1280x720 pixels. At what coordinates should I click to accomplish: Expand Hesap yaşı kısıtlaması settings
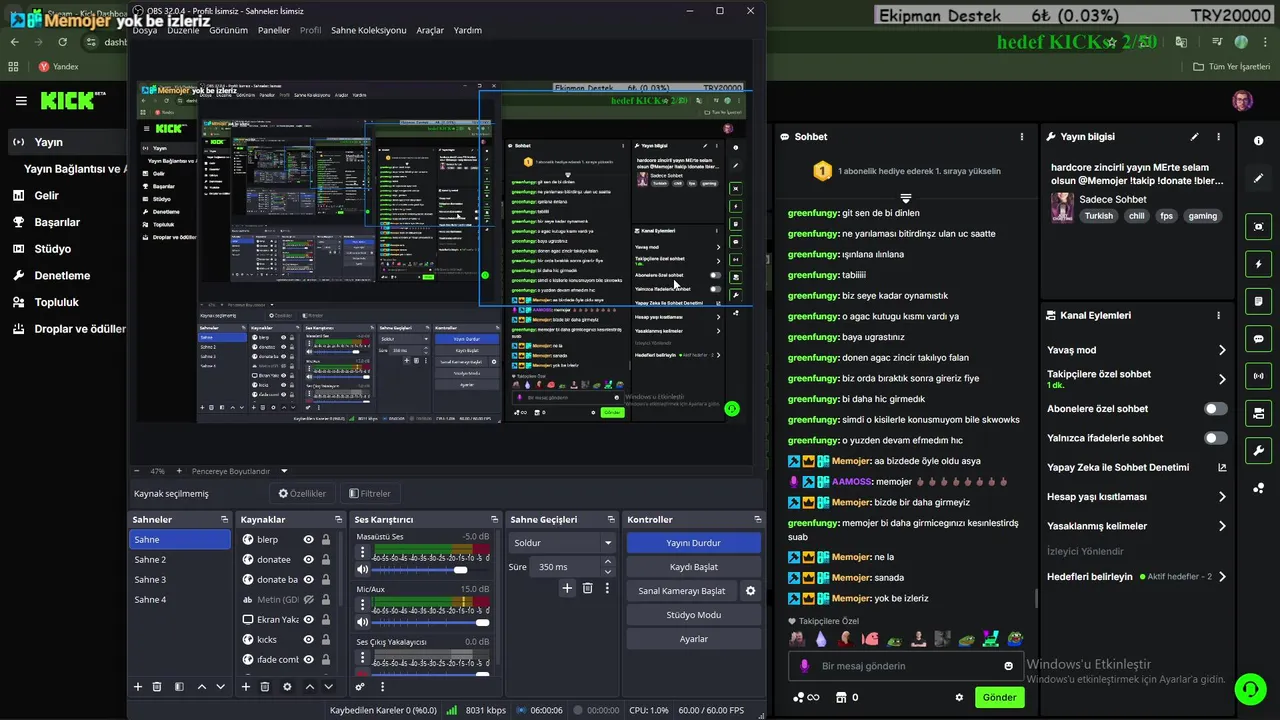(x=1221, y=497)
